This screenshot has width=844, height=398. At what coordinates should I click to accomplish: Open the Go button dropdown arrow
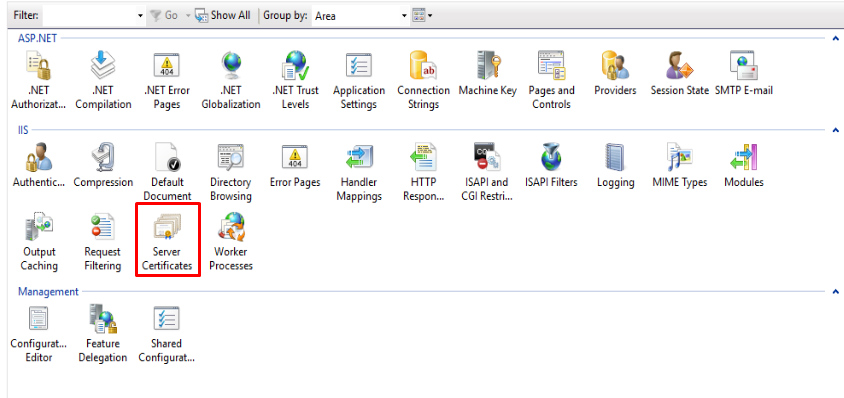click(x=188, y=16)
